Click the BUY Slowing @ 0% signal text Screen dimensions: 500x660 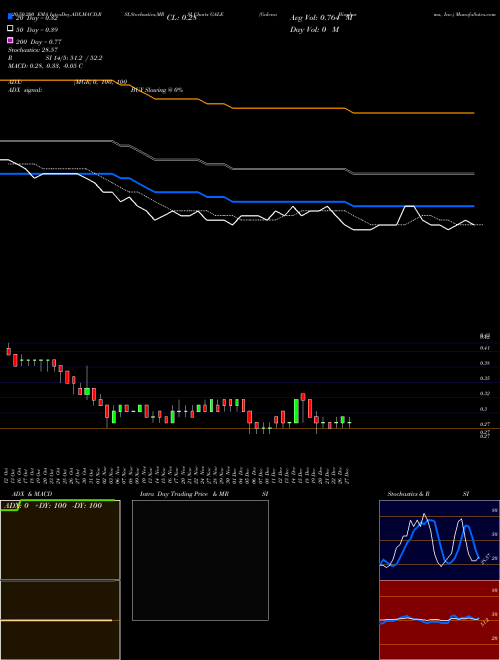157,90
